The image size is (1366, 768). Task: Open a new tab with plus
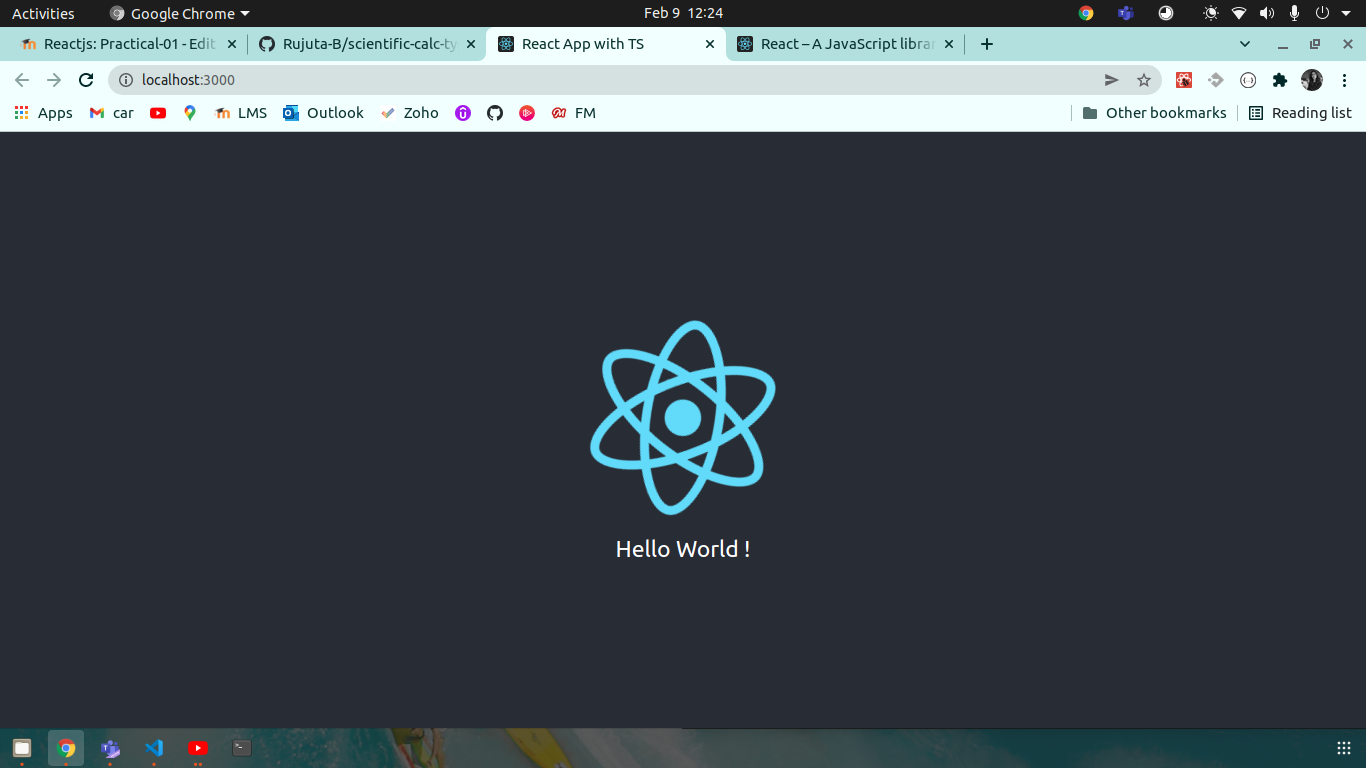point(987,44)
